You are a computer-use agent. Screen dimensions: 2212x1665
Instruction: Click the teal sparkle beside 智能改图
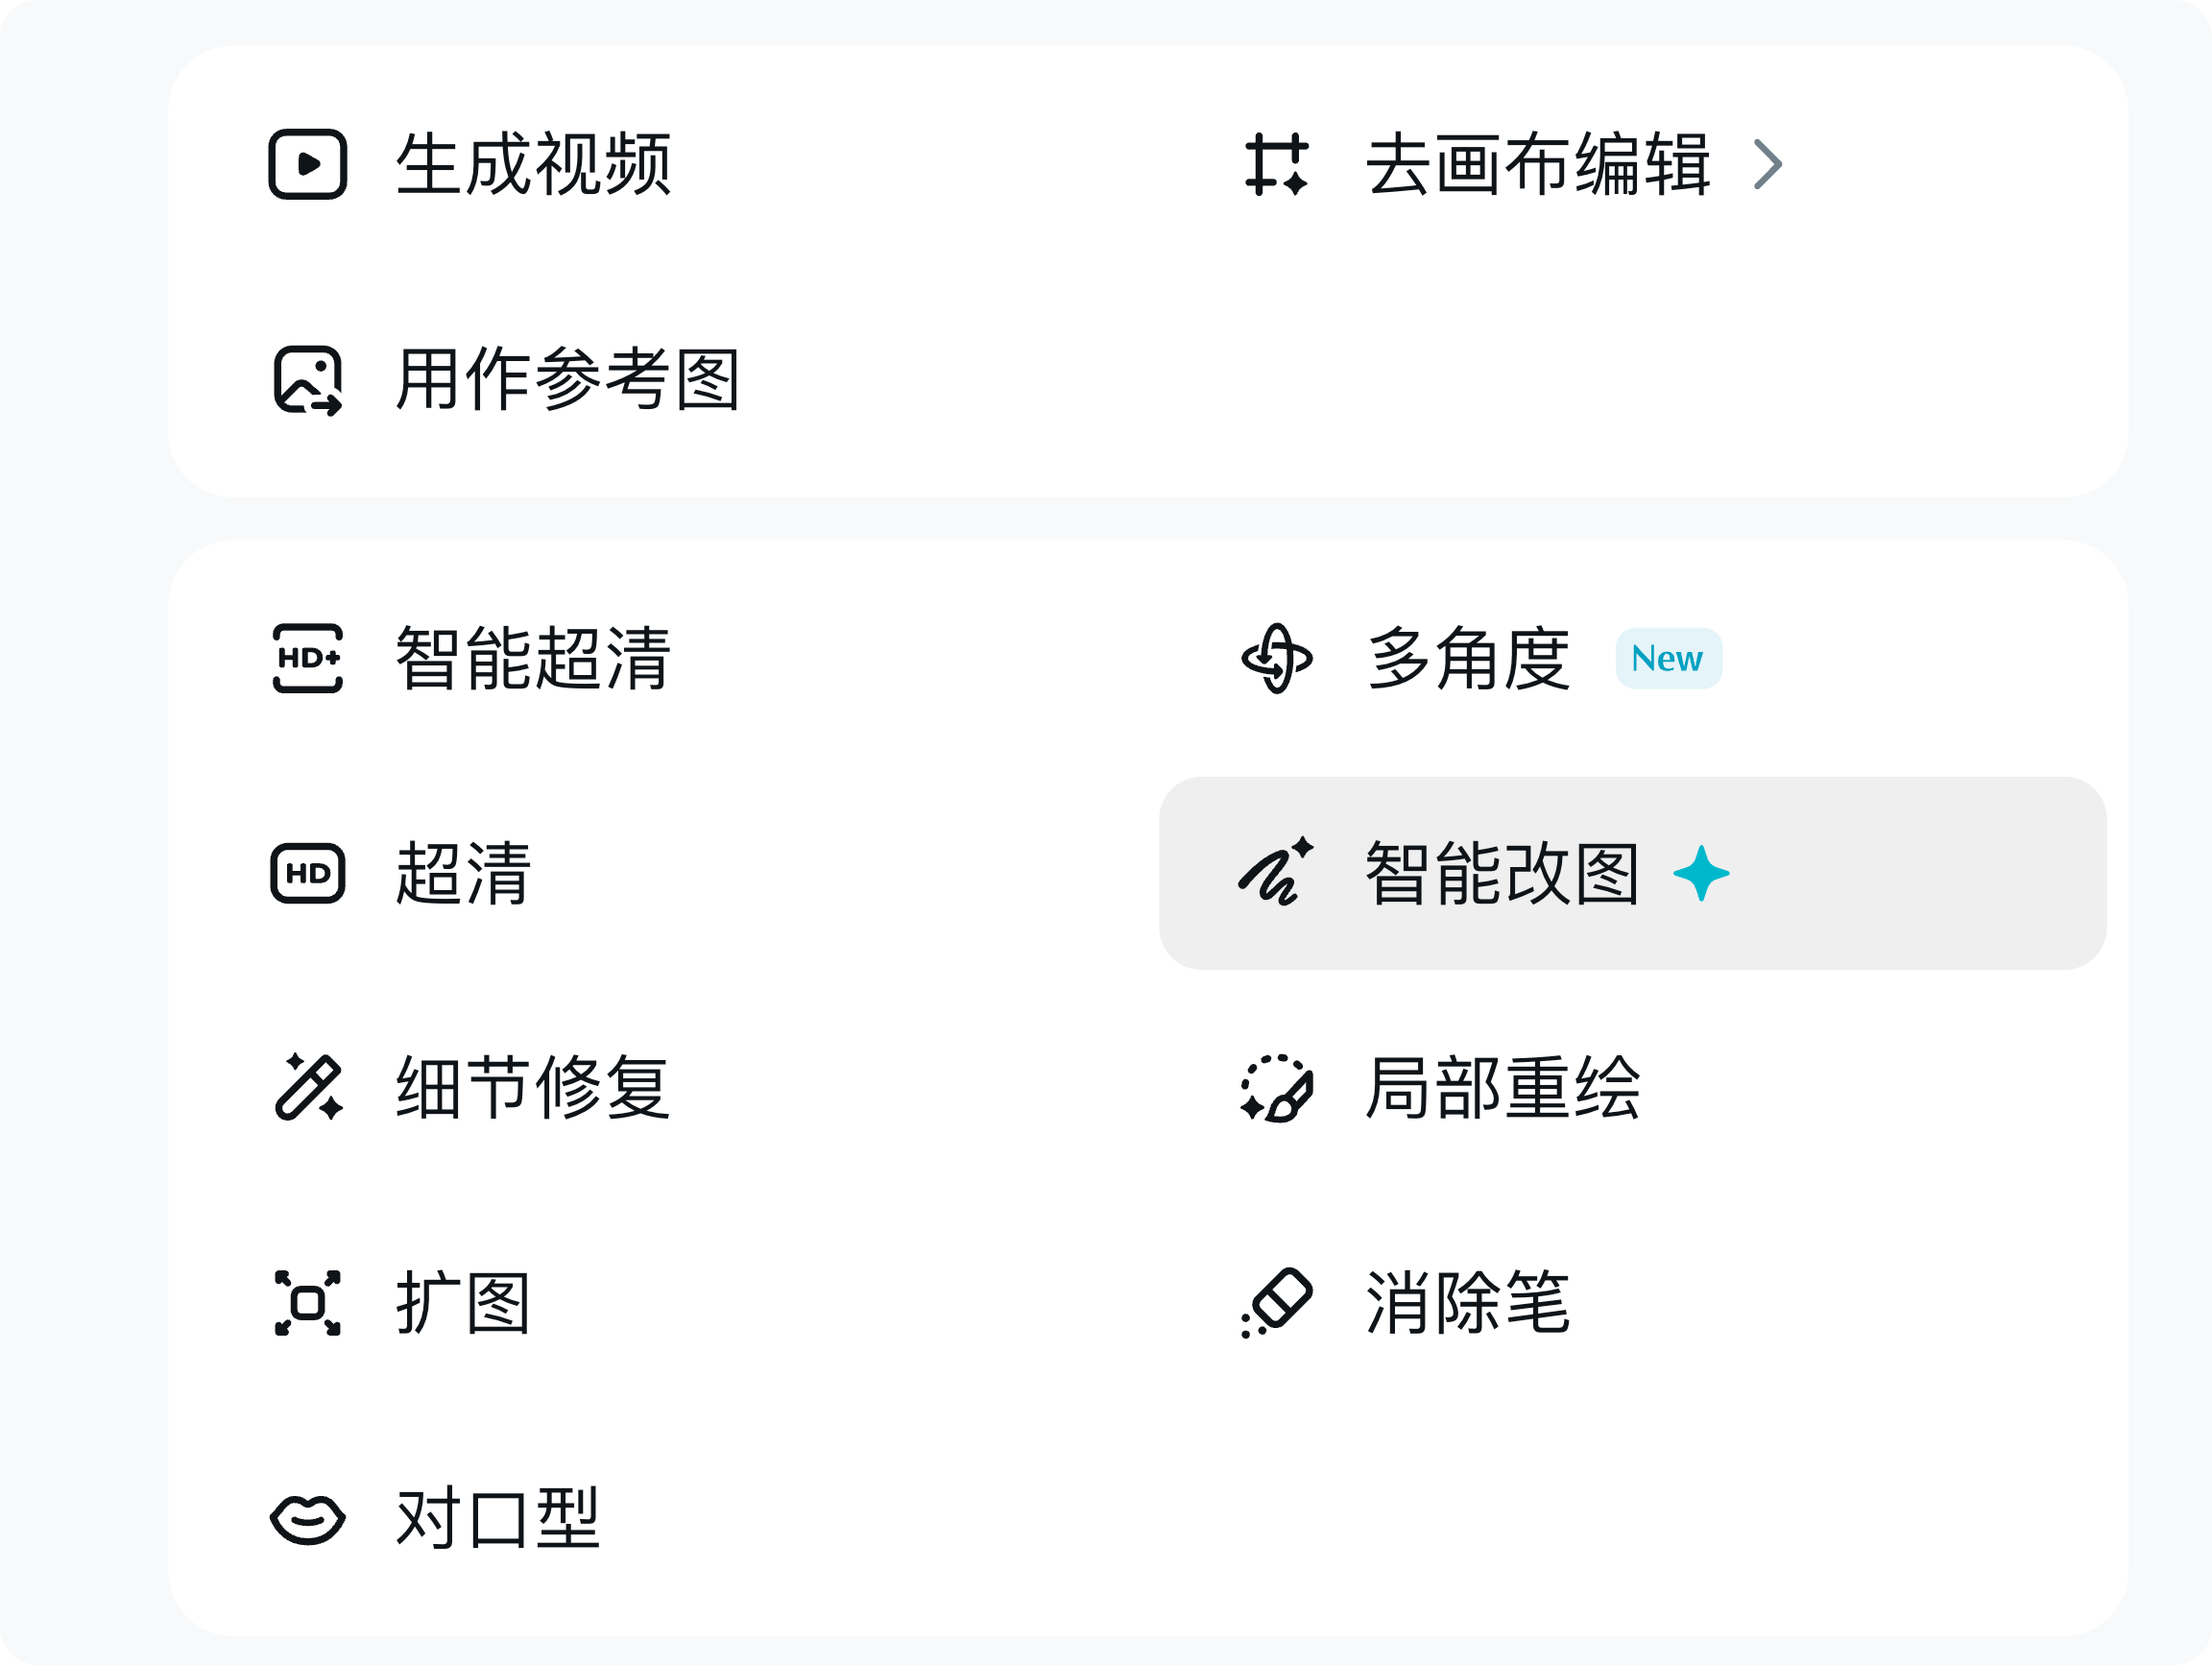(x=1701, y=873)
